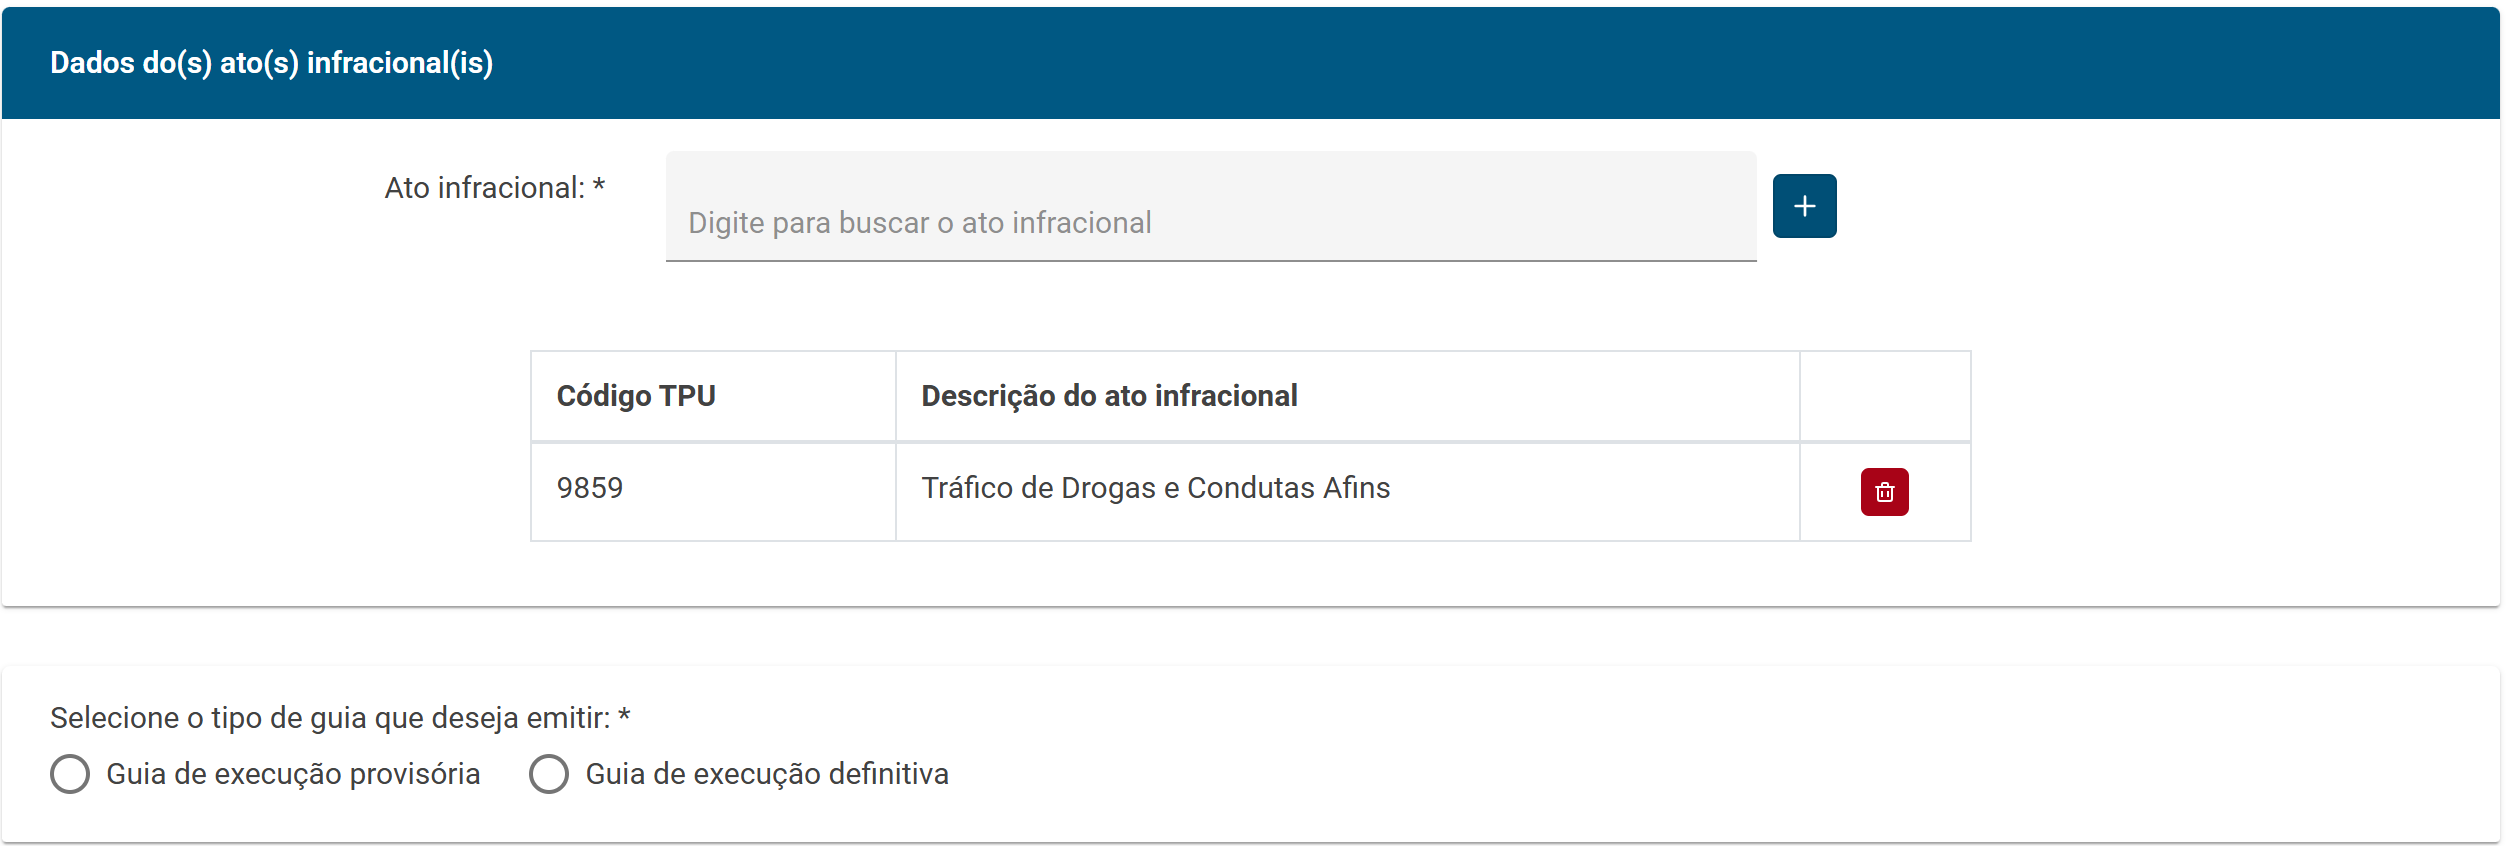This screenshot has height=846, width=2506.
Task: Click the Código TPU column header
Action: click(x=713, y=396)
